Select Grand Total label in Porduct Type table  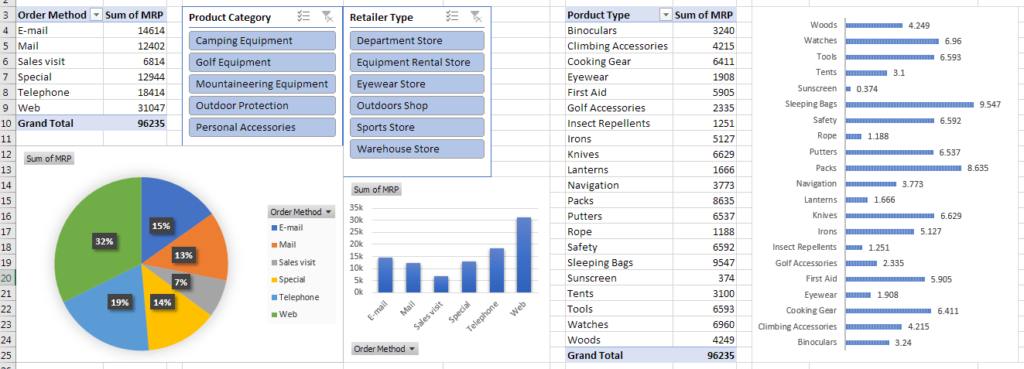(x=619, y=355)
